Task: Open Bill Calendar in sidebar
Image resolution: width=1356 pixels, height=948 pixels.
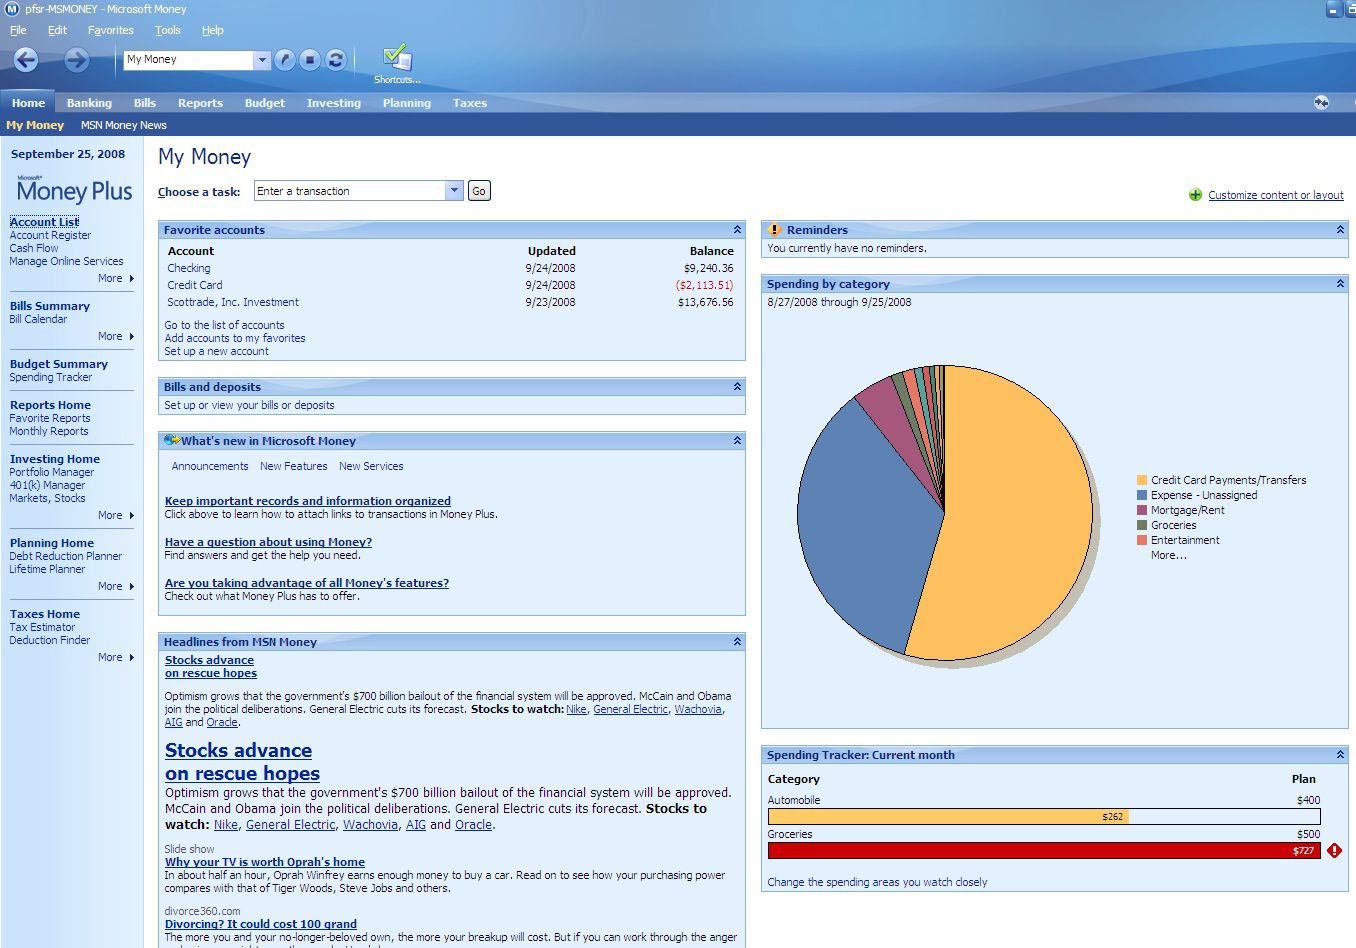Action: [x=38, y=319]
